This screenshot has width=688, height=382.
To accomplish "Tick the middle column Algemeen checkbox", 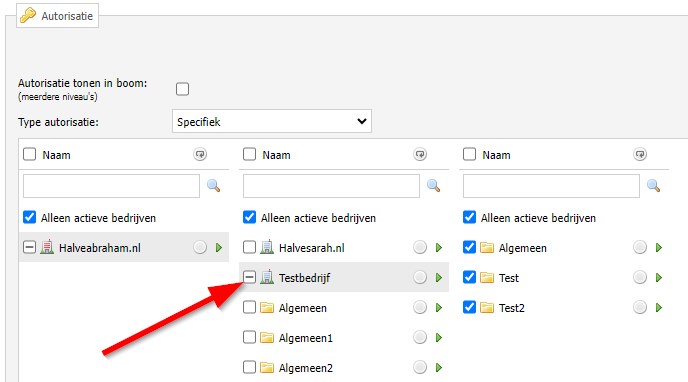I will 249,307.
